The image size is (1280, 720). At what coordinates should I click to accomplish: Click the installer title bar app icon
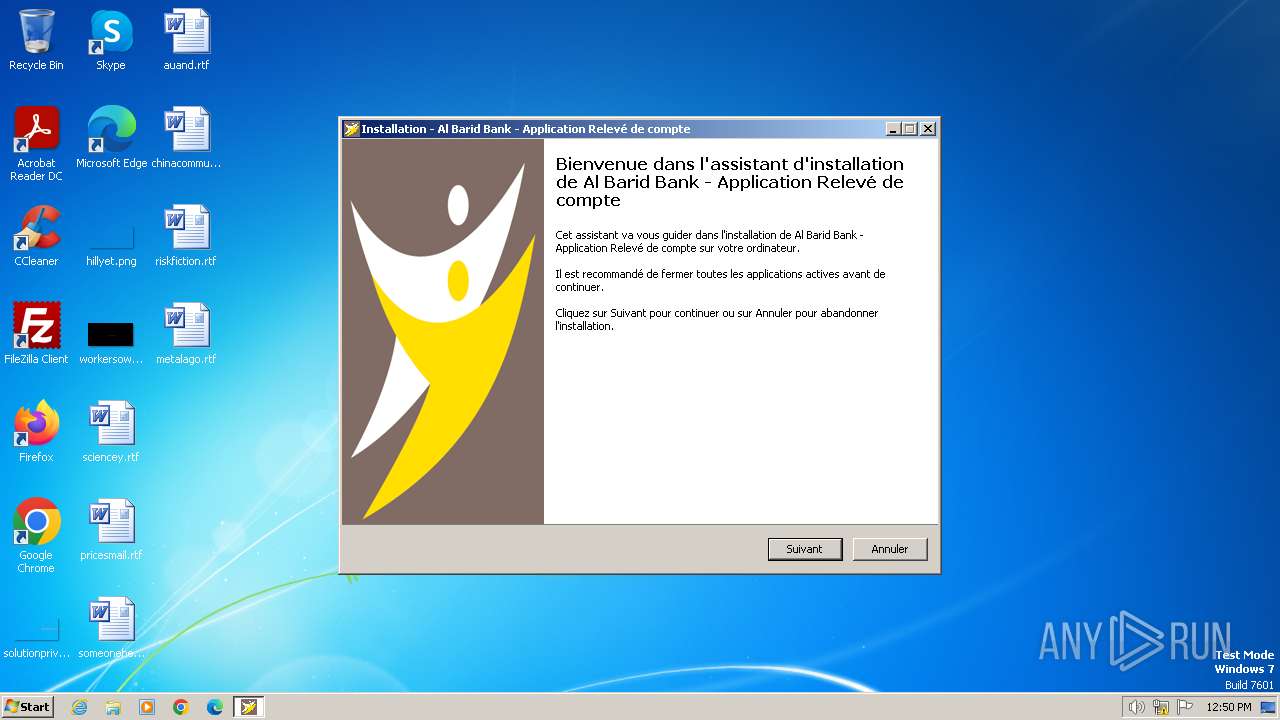pyautogui.click(x=351, y=129)
